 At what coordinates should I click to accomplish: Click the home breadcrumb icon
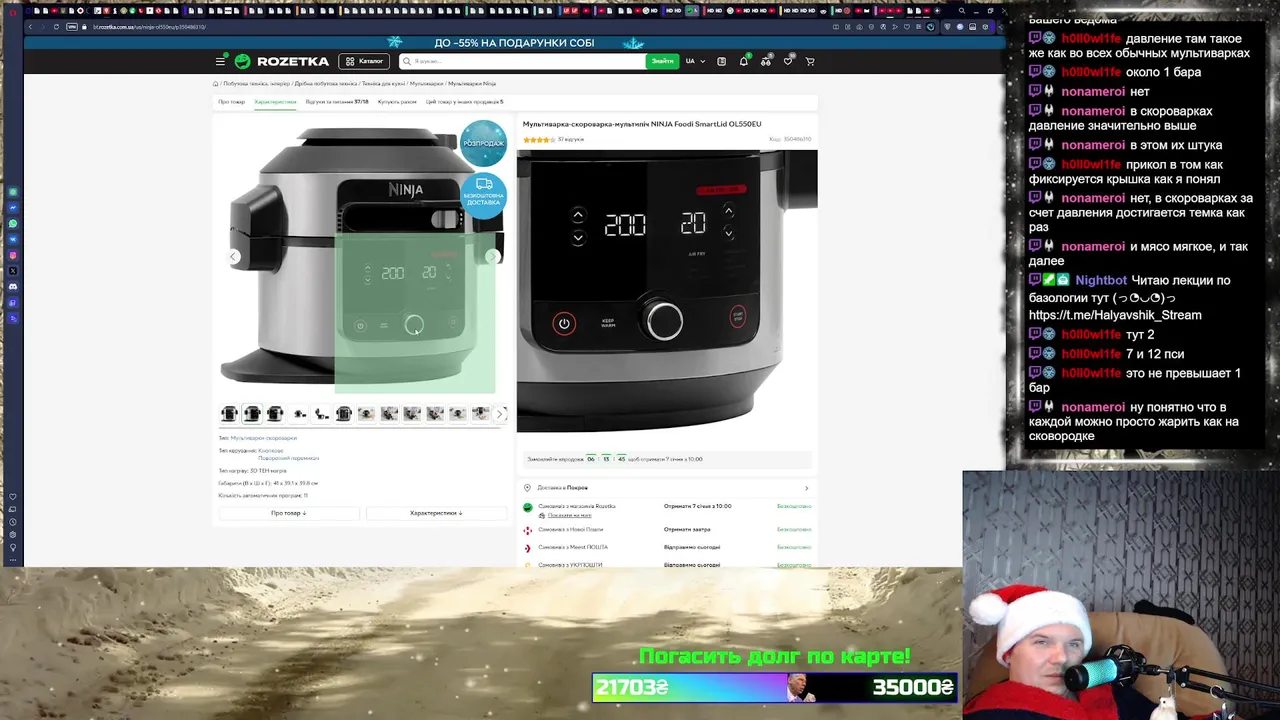(215, 84)
